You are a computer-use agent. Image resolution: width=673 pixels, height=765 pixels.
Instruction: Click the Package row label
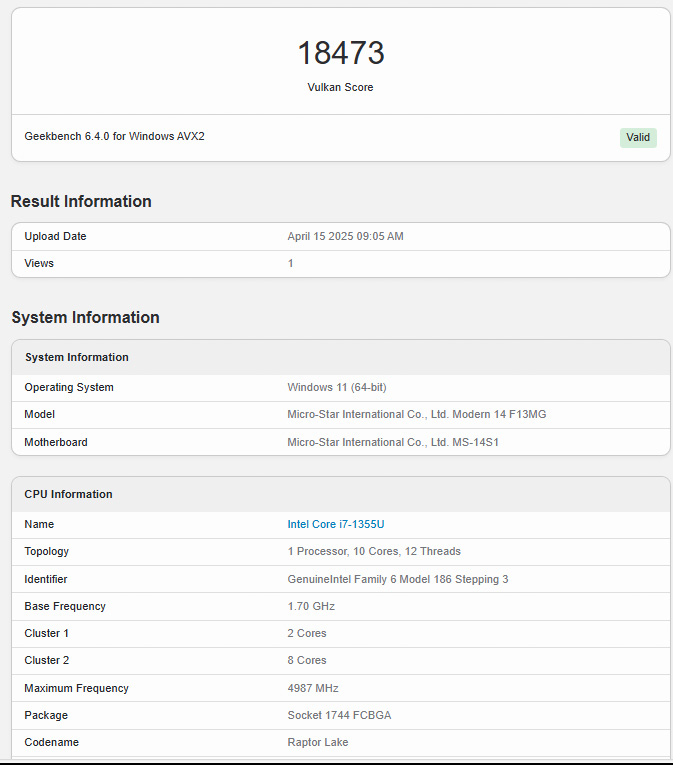[x=46, y=715]
